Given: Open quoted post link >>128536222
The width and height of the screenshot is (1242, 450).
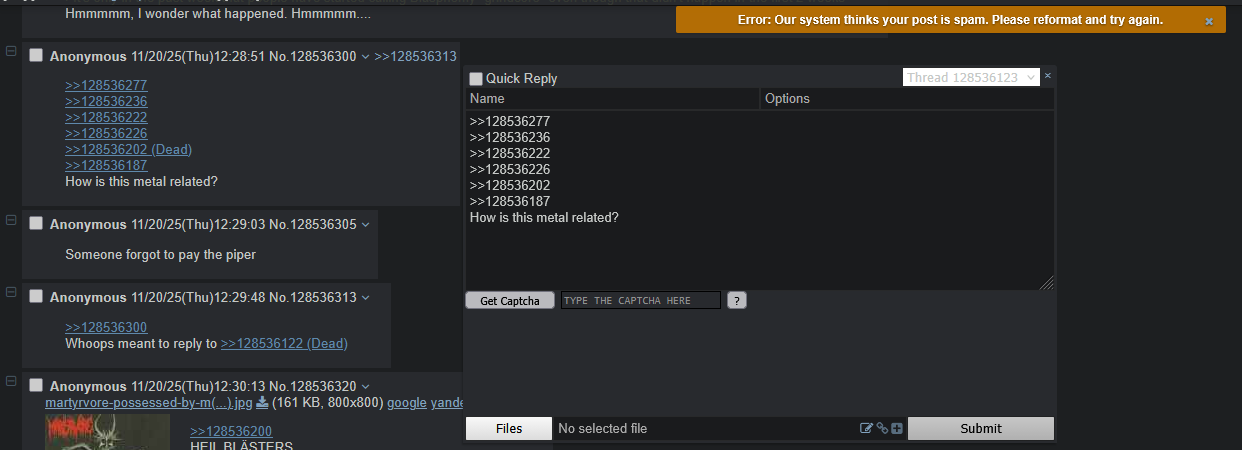Looking at the screenshot, I should [106, 117].
